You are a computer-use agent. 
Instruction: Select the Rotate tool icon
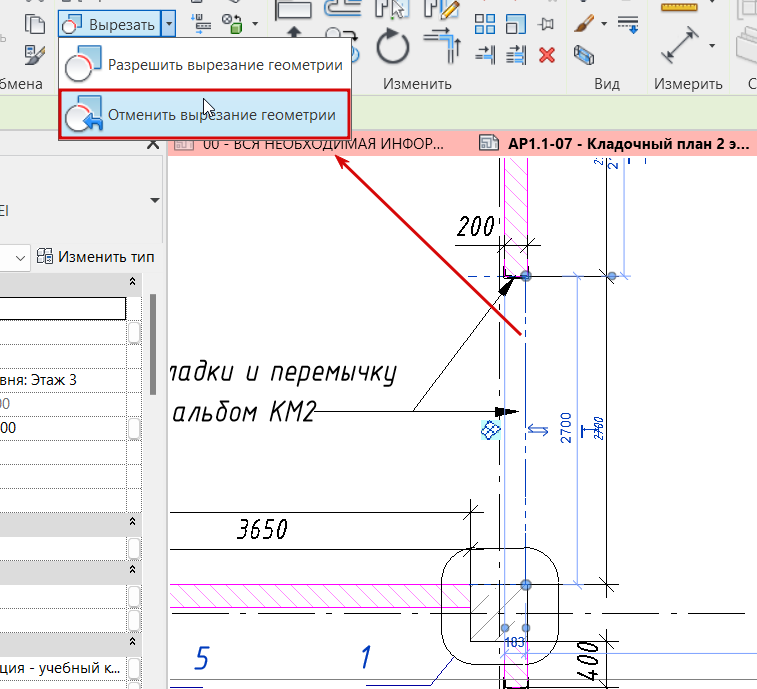(394, 47)
